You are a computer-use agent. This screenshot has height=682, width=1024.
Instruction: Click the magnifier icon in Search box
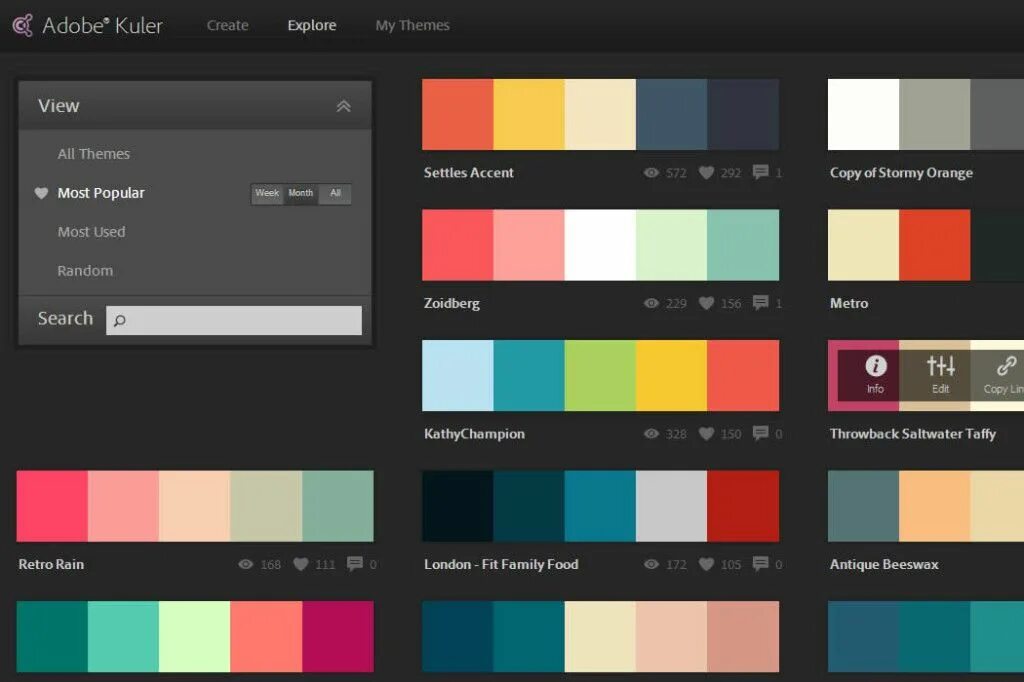(x=120, y=321)
